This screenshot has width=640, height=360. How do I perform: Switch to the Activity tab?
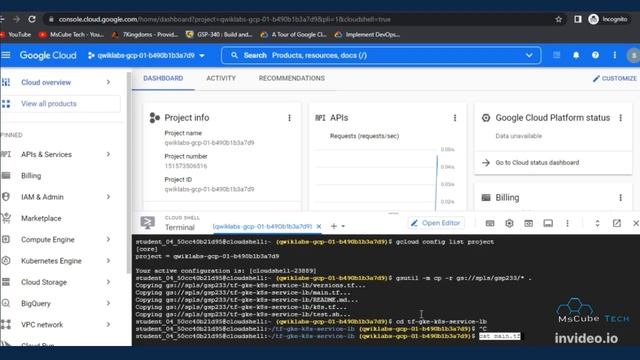point(221,78)
